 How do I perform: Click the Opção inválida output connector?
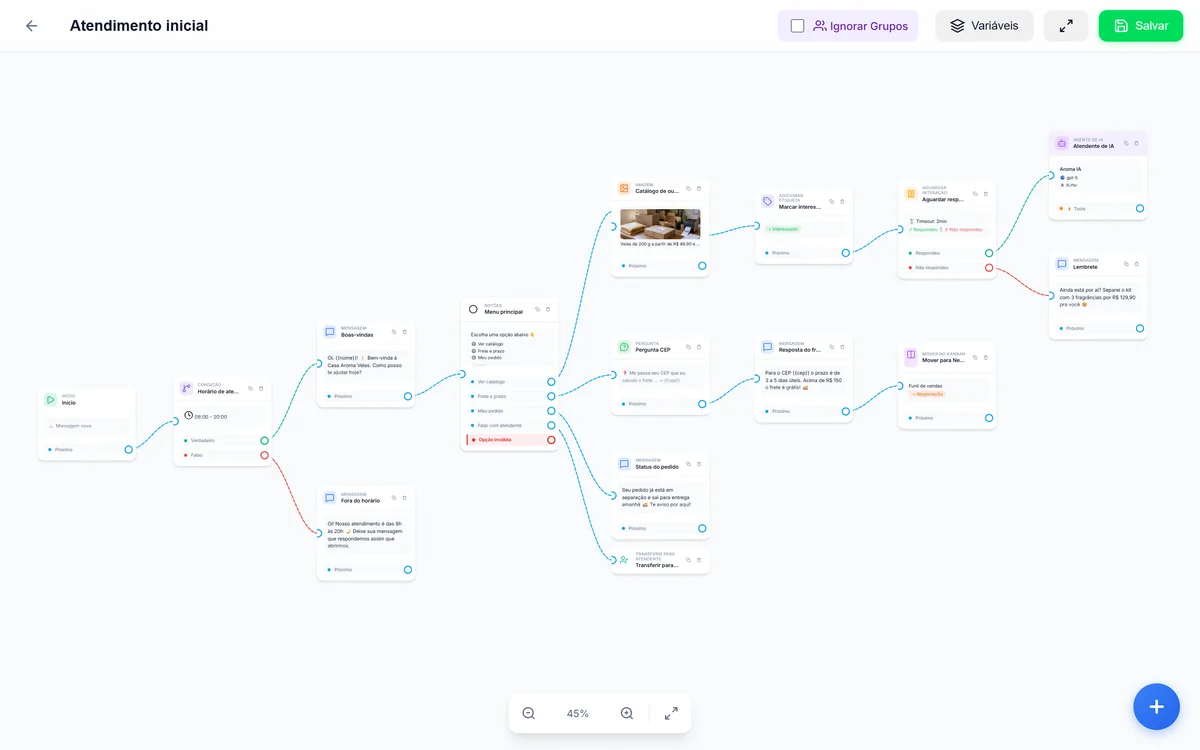[x=551, y=440]
